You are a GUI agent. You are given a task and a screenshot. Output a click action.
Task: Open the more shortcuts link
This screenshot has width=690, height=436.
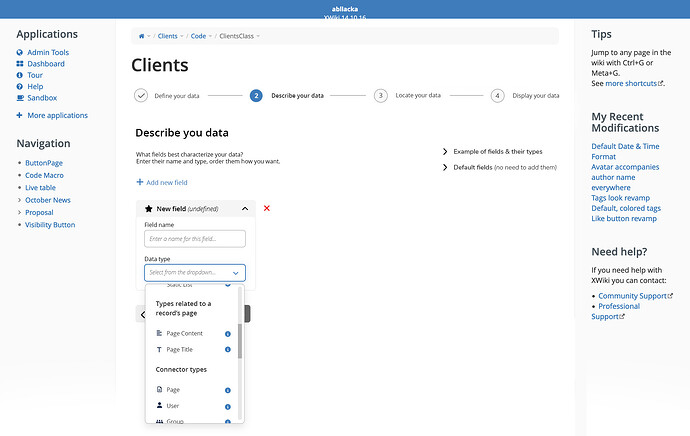tap(630, 83)
